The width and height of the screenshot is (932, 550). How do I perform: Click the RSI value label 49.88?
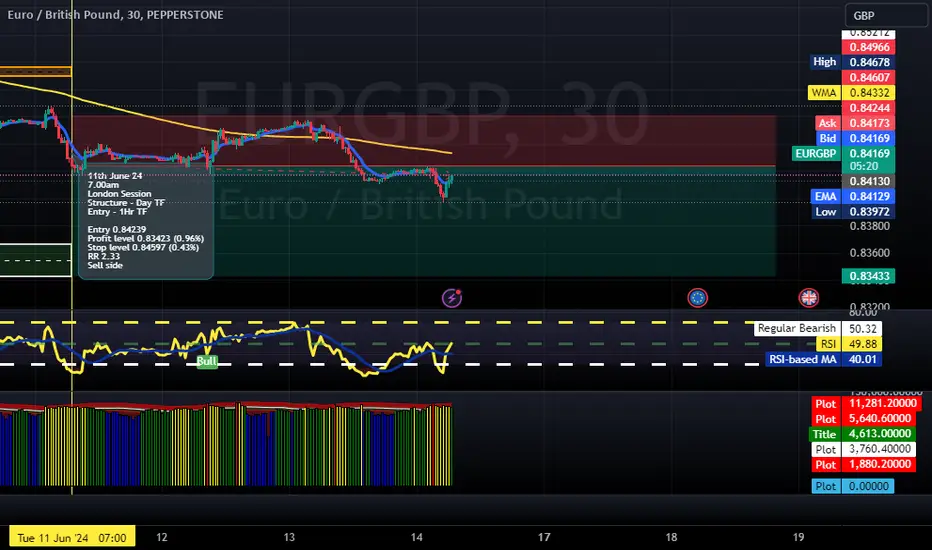coord(848,344)
